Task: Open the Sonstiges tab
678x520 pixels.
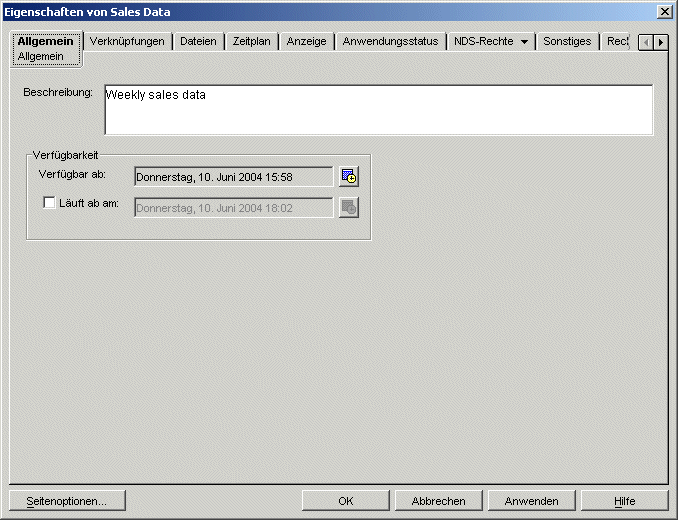Action: coord(567,41)
